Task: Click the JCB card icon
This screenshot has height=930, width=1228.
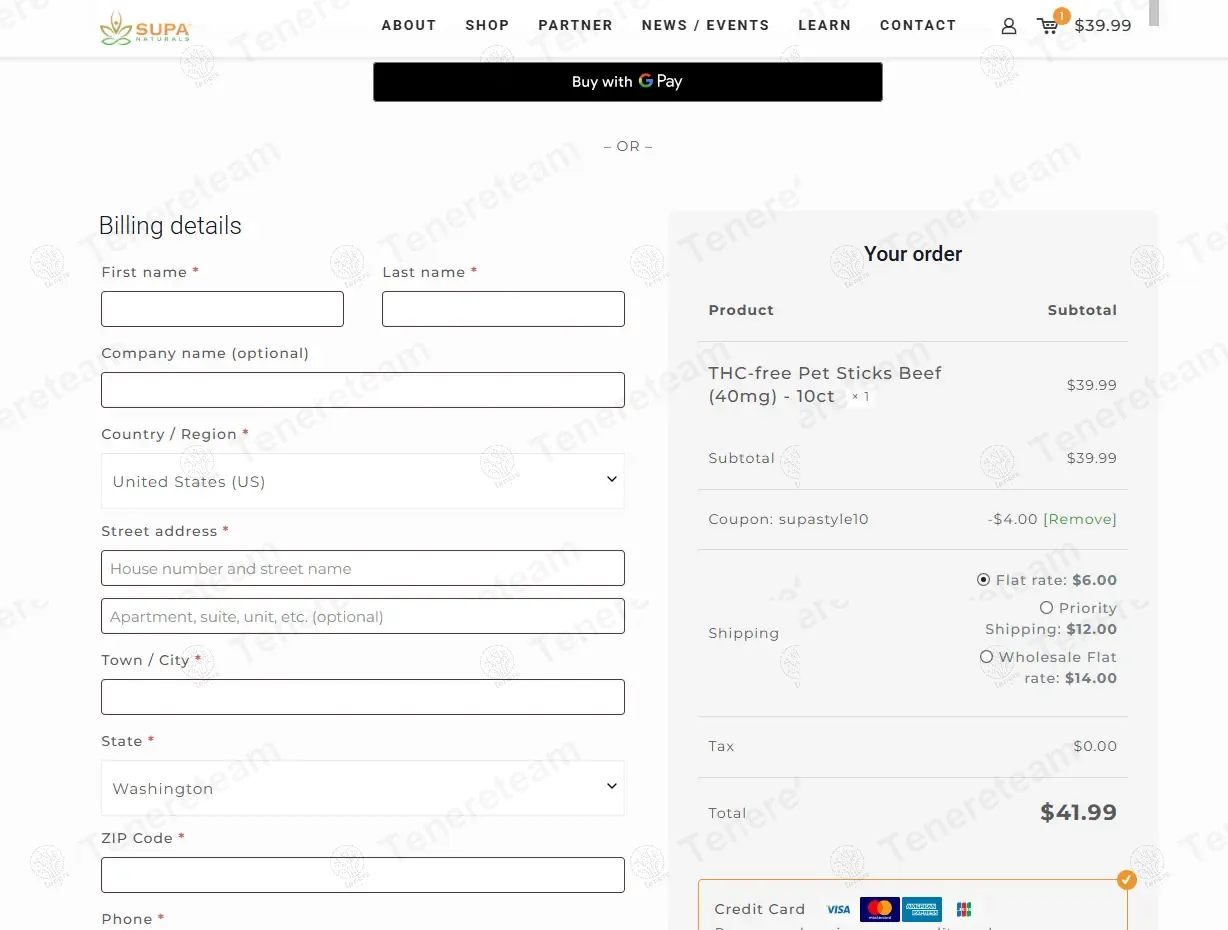Action: click(x=964, y=909)
